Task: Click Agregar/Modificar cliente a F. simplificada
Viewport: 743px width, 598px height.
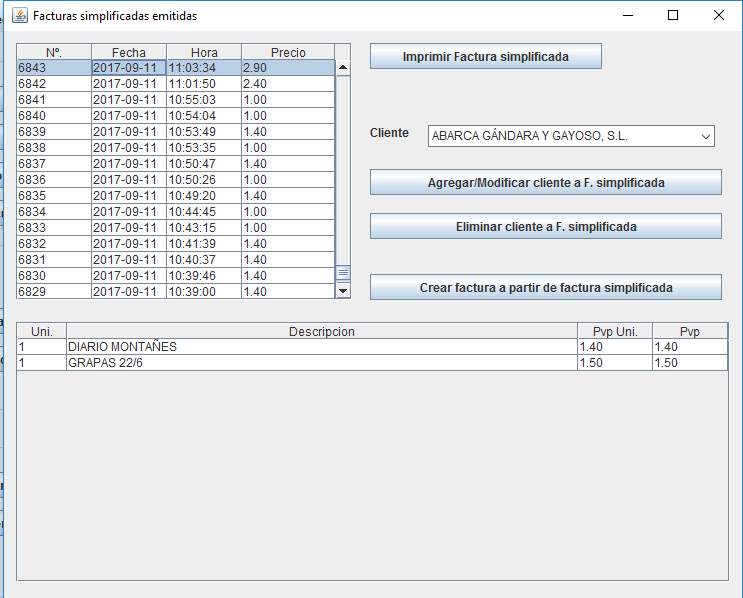Action: pos(545,183)
